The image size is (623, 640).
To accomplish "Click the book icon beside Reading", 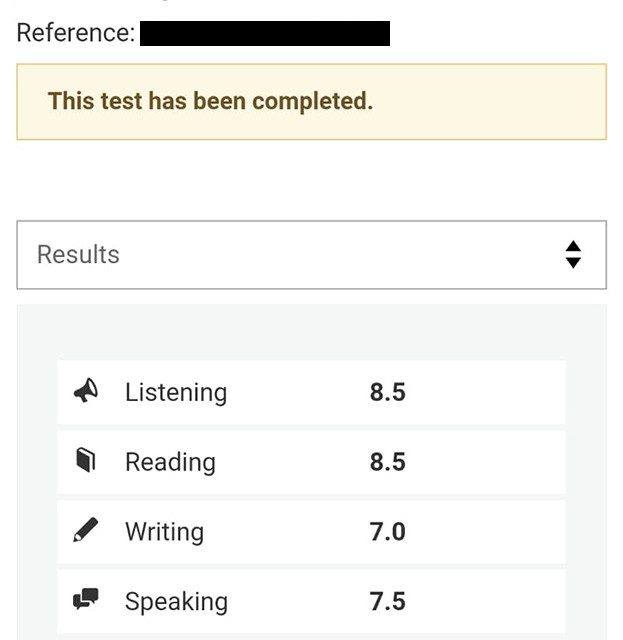I will coord(86,461).
